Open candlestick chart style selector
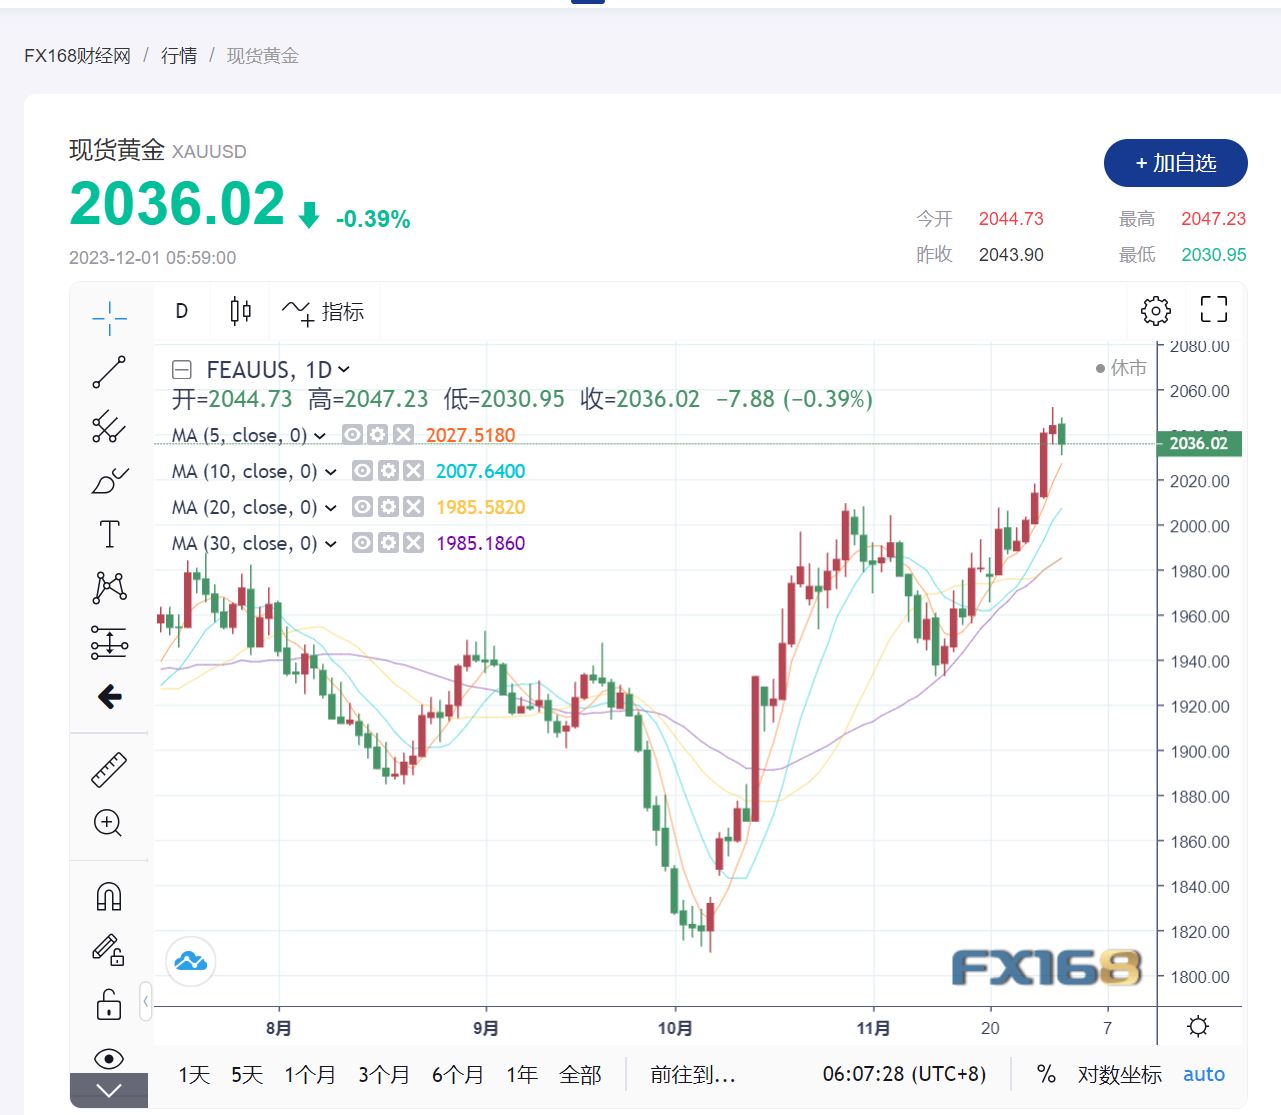The image size is (1281, 1115). click(240, 311)
